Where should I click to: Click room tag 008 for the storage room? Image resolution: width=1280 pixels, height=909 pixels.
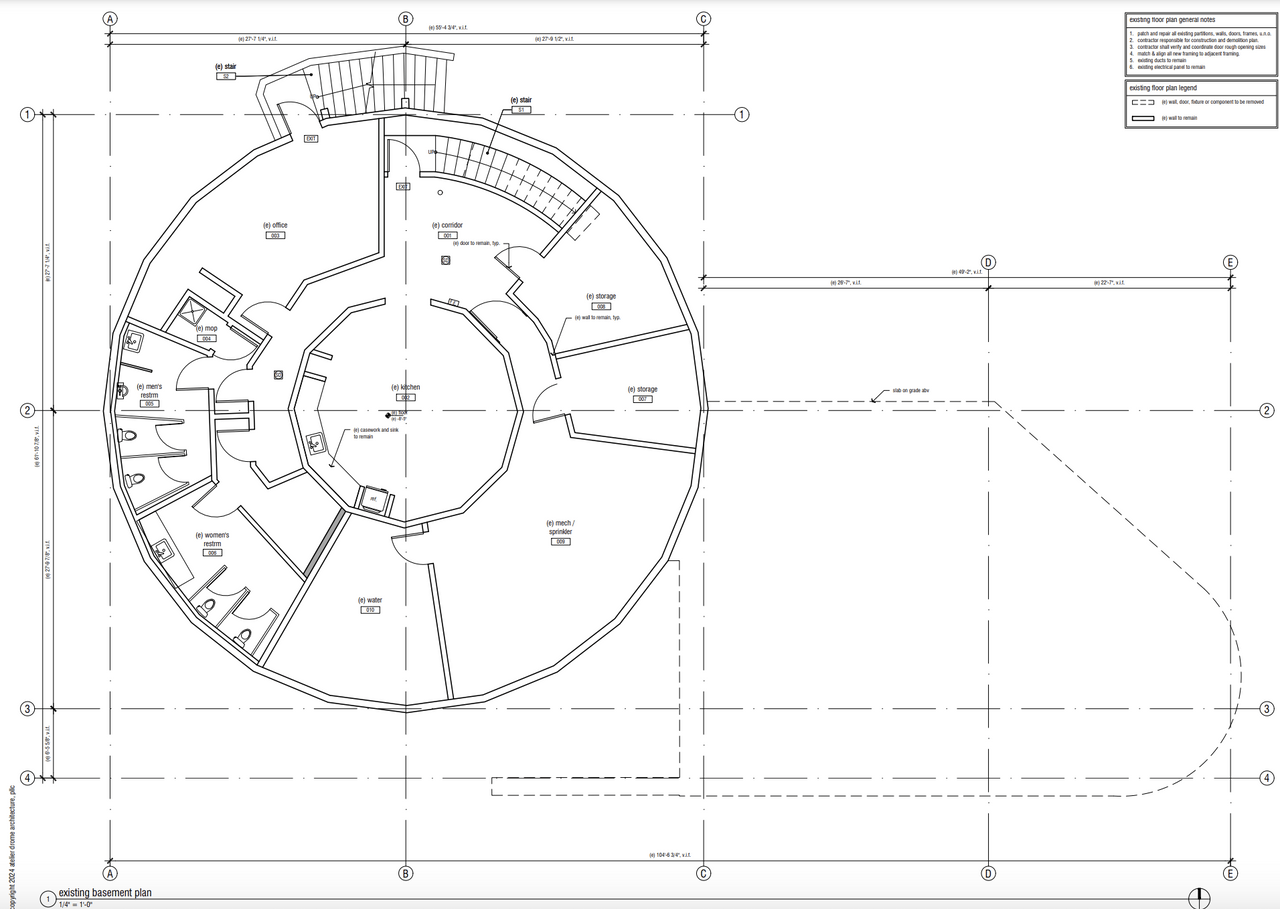click(x=601, y=306)
